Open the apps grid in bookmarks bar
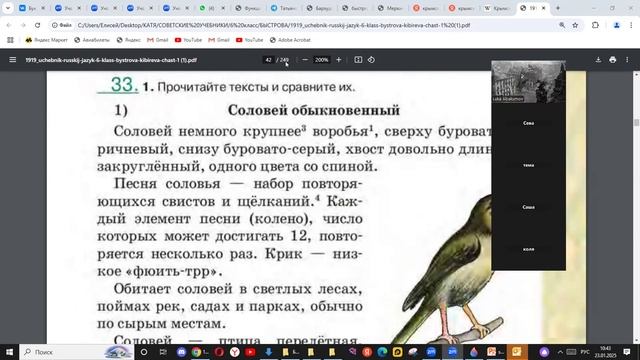 coord(10,40)
